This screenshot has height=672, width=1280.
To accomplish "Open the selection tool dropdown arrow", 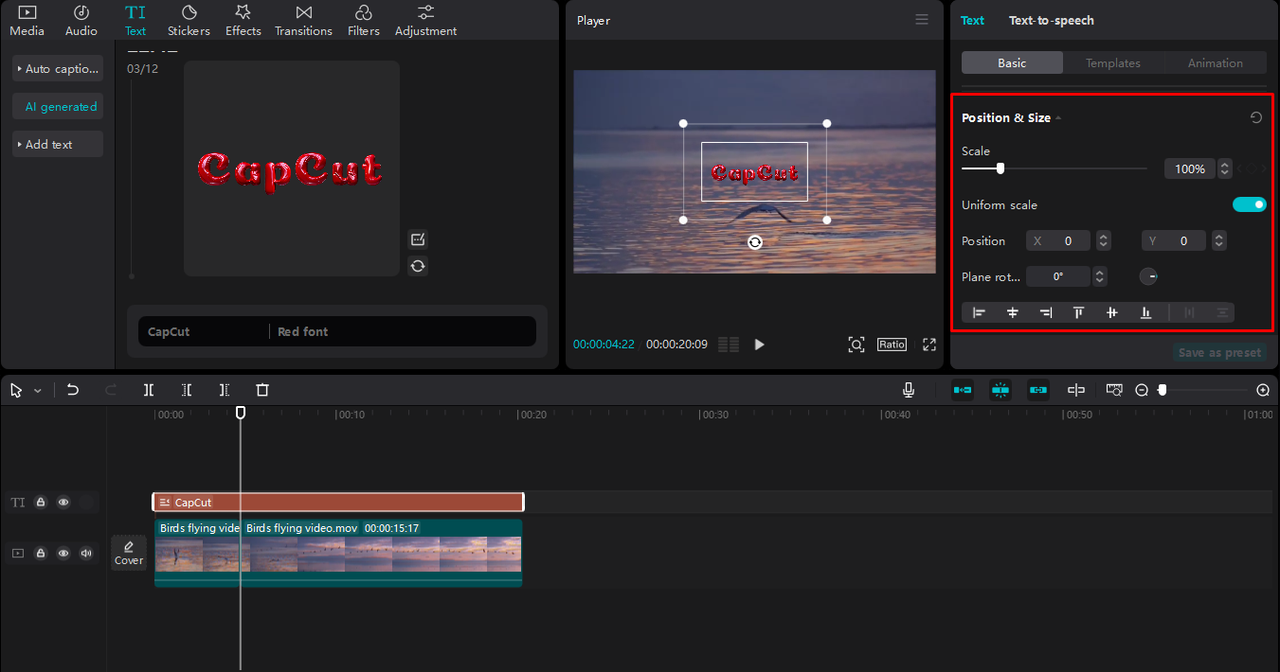I will coord(38,391).
